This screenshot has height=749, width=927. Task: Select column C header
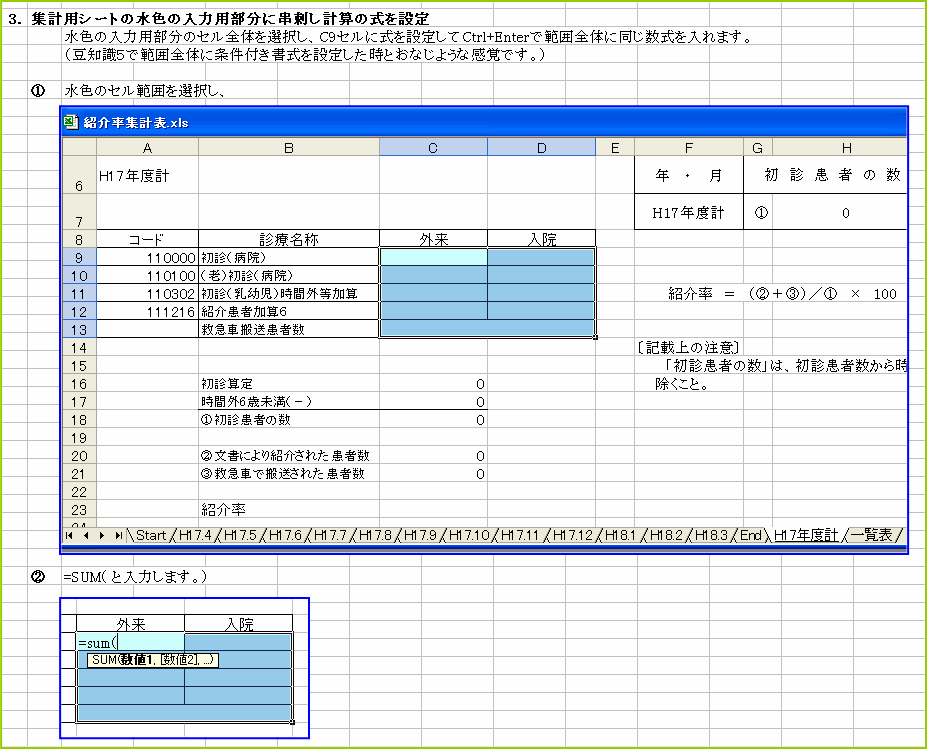click(x=432, y=146)
